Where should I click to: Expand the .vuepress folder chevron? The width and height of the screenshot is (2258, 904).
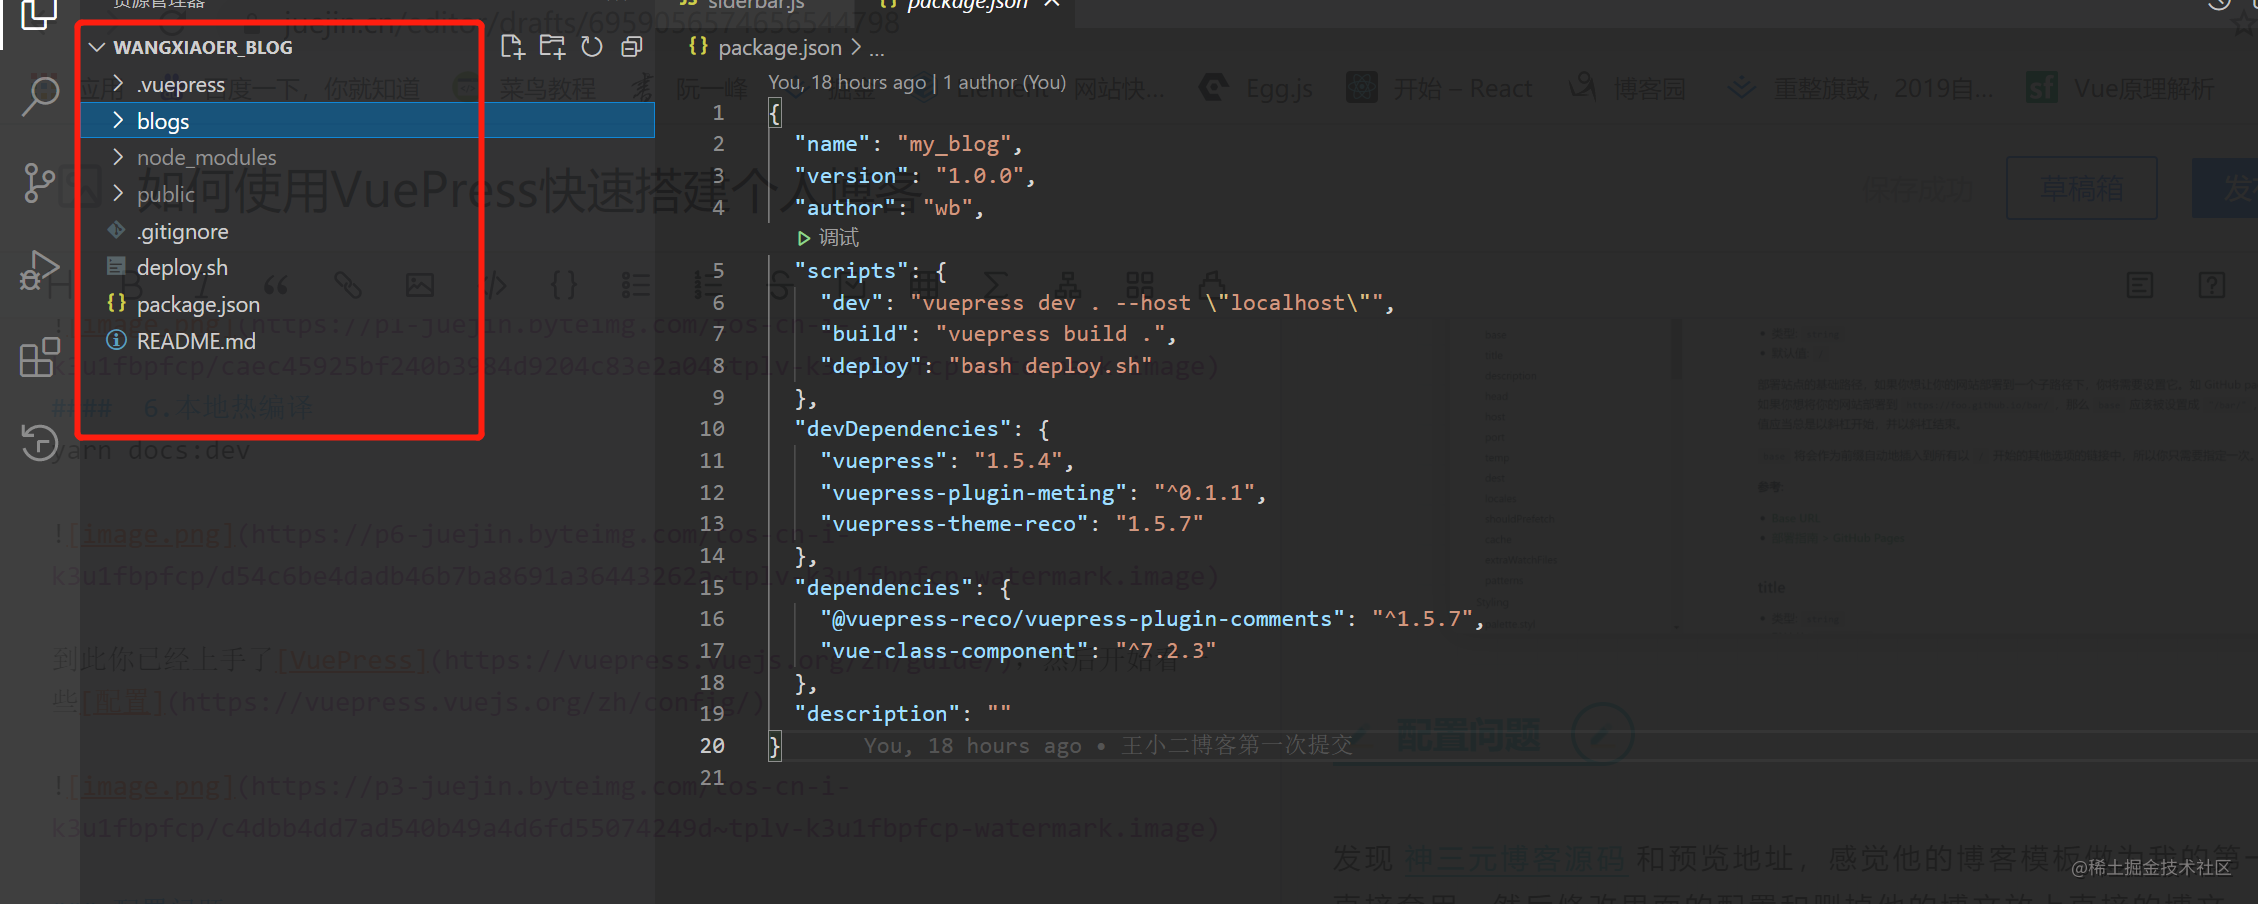pos(118,83)
